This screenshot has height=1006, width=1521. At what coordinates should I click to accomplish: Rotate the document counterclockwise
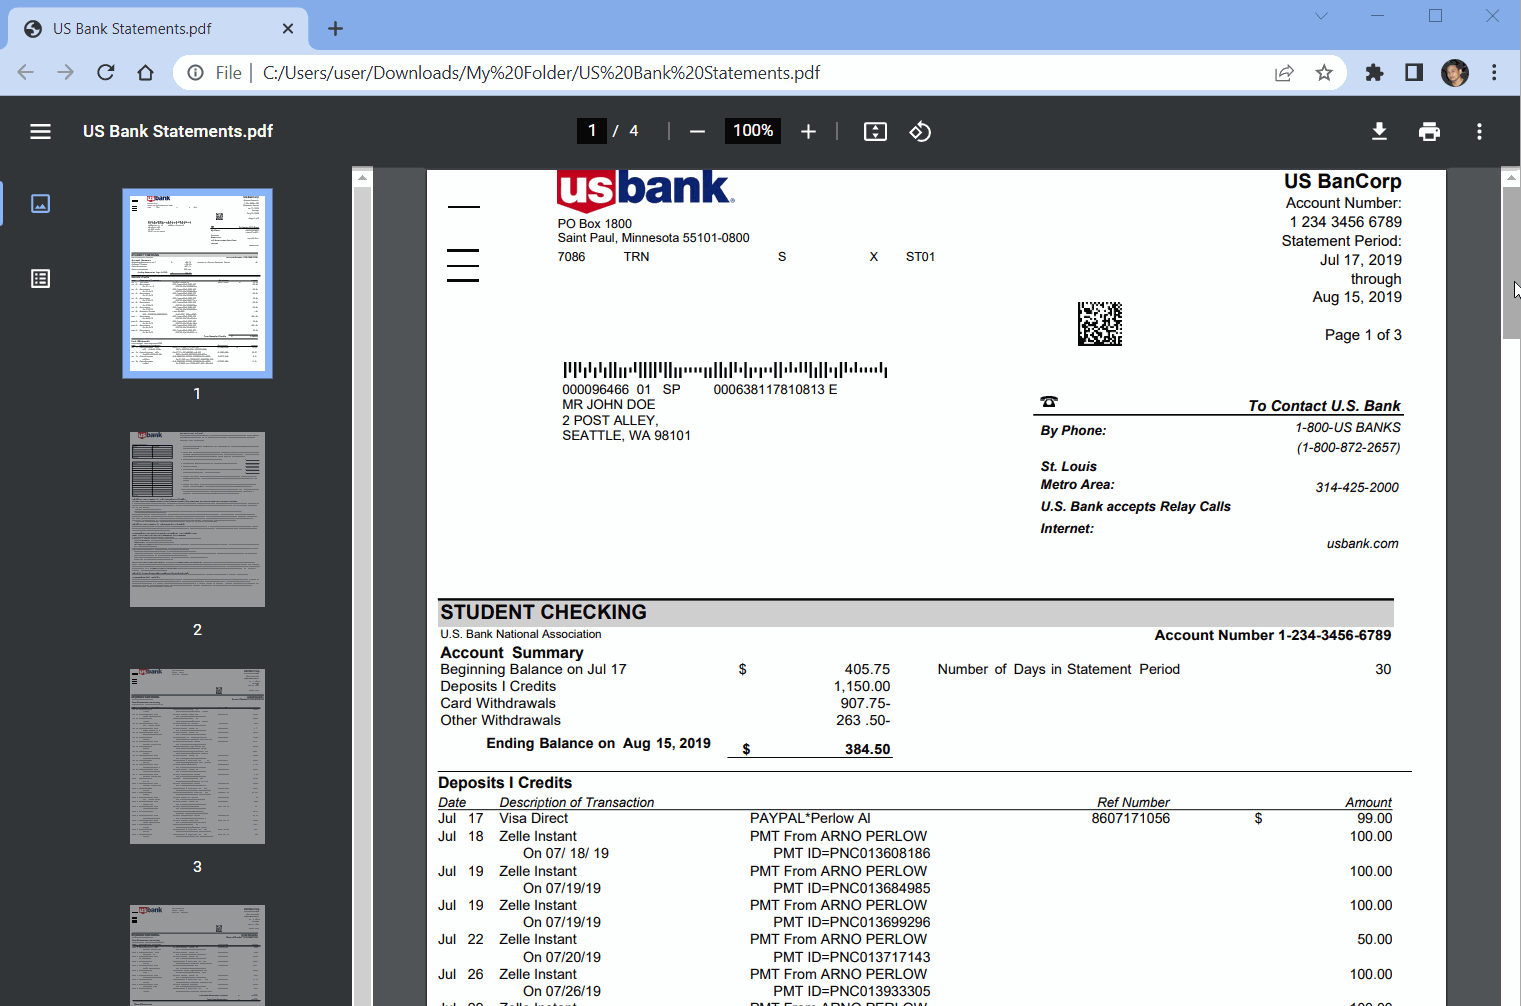tap(920, 131)
